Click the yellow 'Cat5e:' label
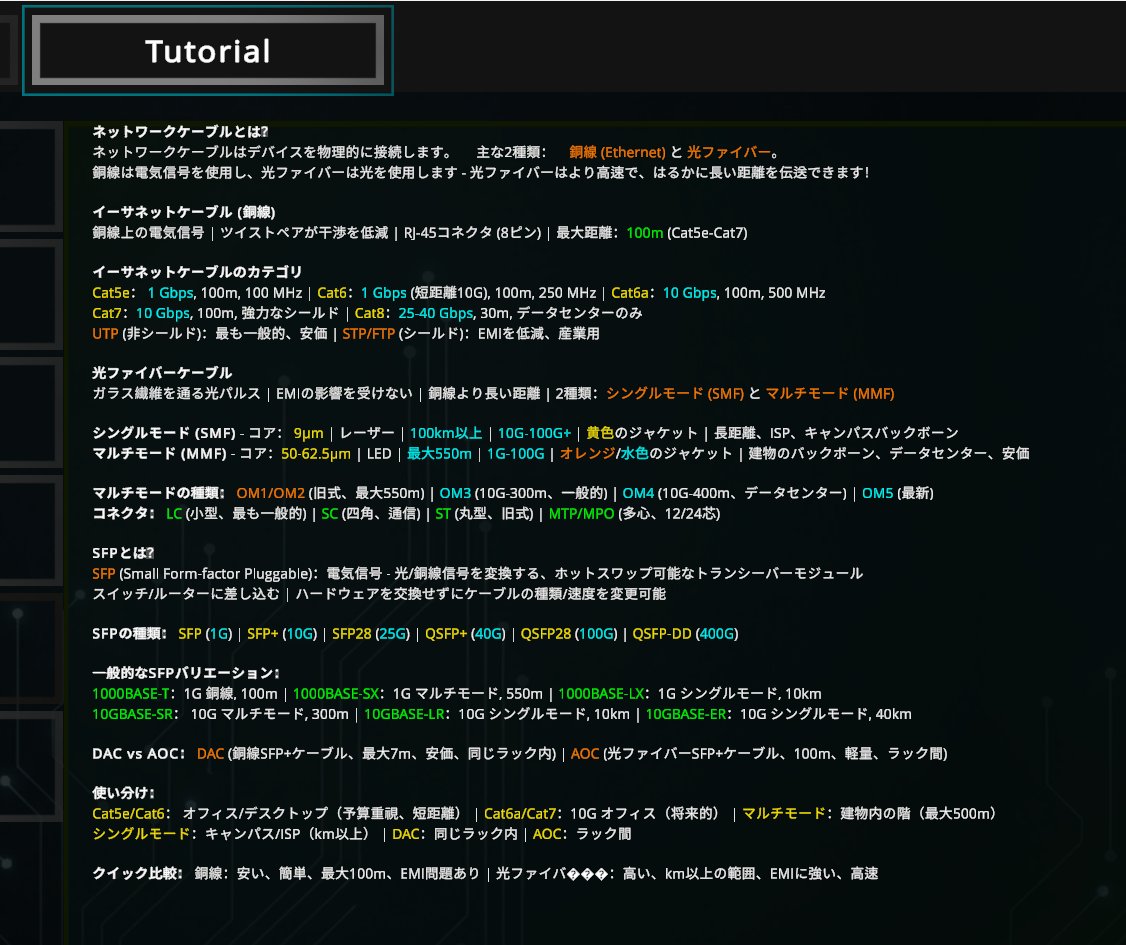This screenshot has height=945, width=1126. [113, 293]
